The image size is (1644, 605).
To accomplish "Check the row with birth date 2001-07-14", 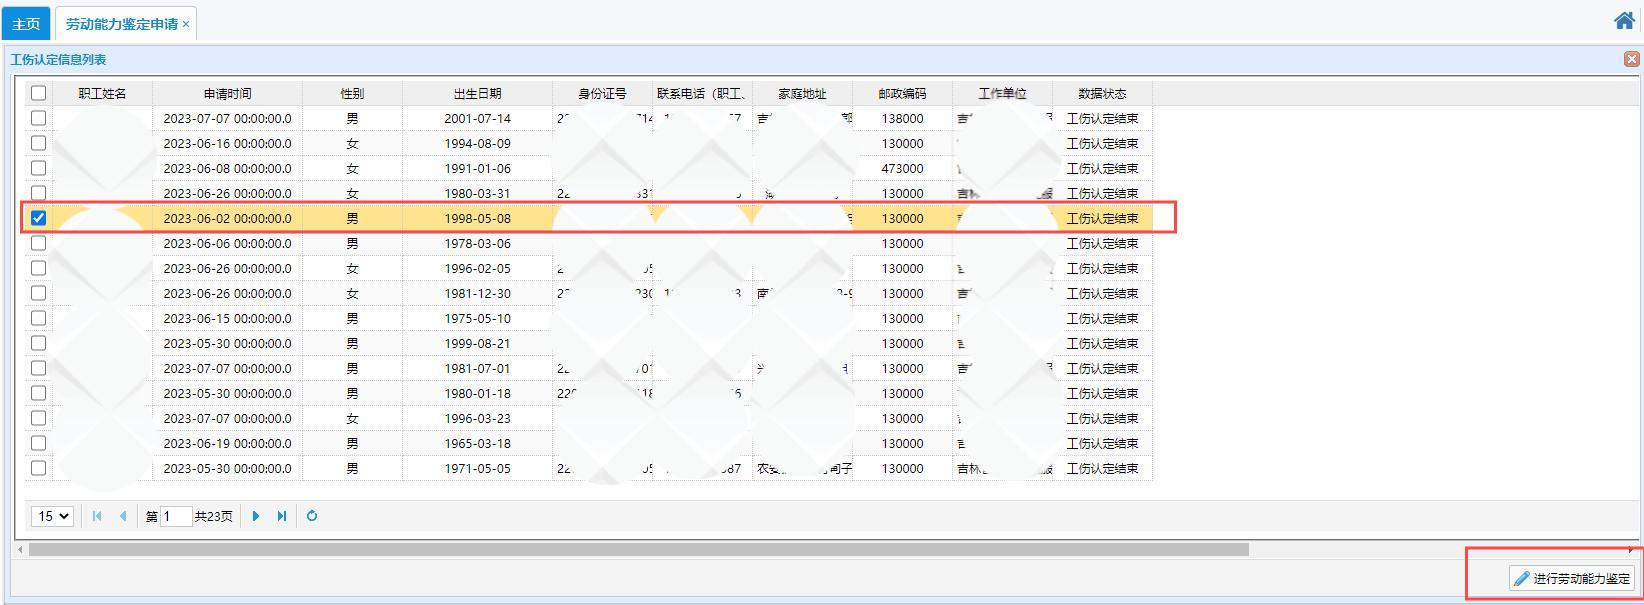I will pos(38,118).
